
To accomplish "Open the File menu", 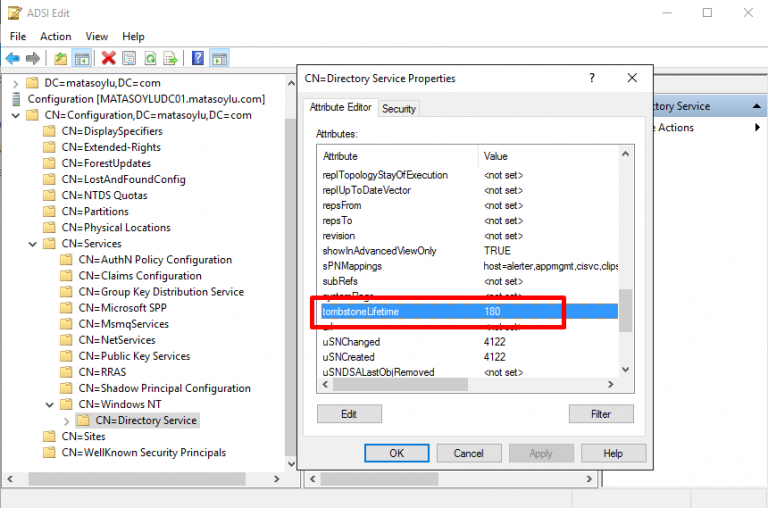I will coord(18,37).
